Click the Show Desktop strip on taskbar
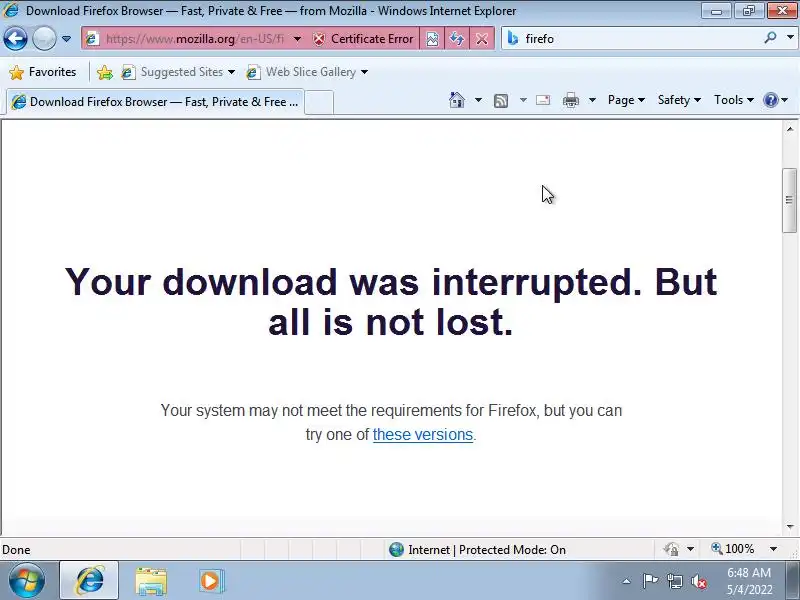 (x=793, y=581)
